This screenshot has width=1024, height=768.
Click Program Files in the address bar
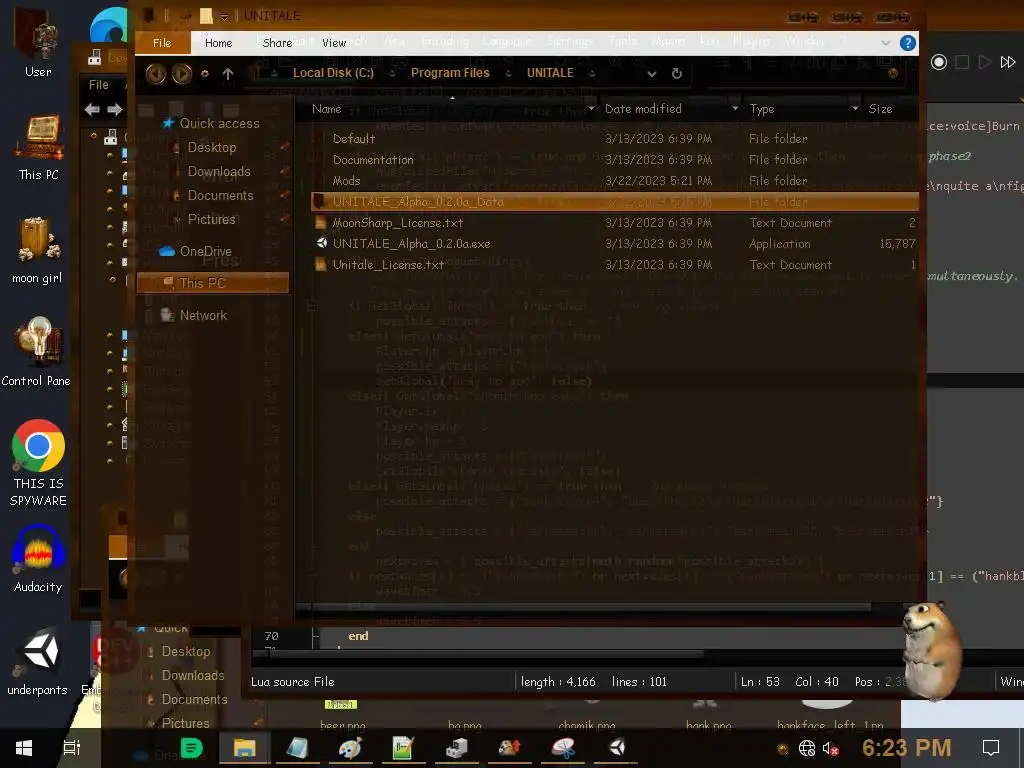pos(450,73)
